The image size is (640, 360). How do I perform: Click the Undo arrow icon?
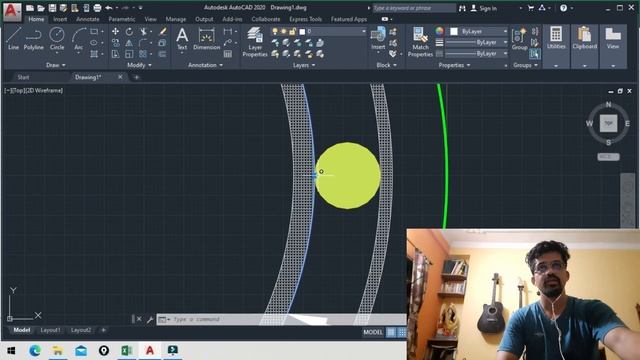pos(109,8)
